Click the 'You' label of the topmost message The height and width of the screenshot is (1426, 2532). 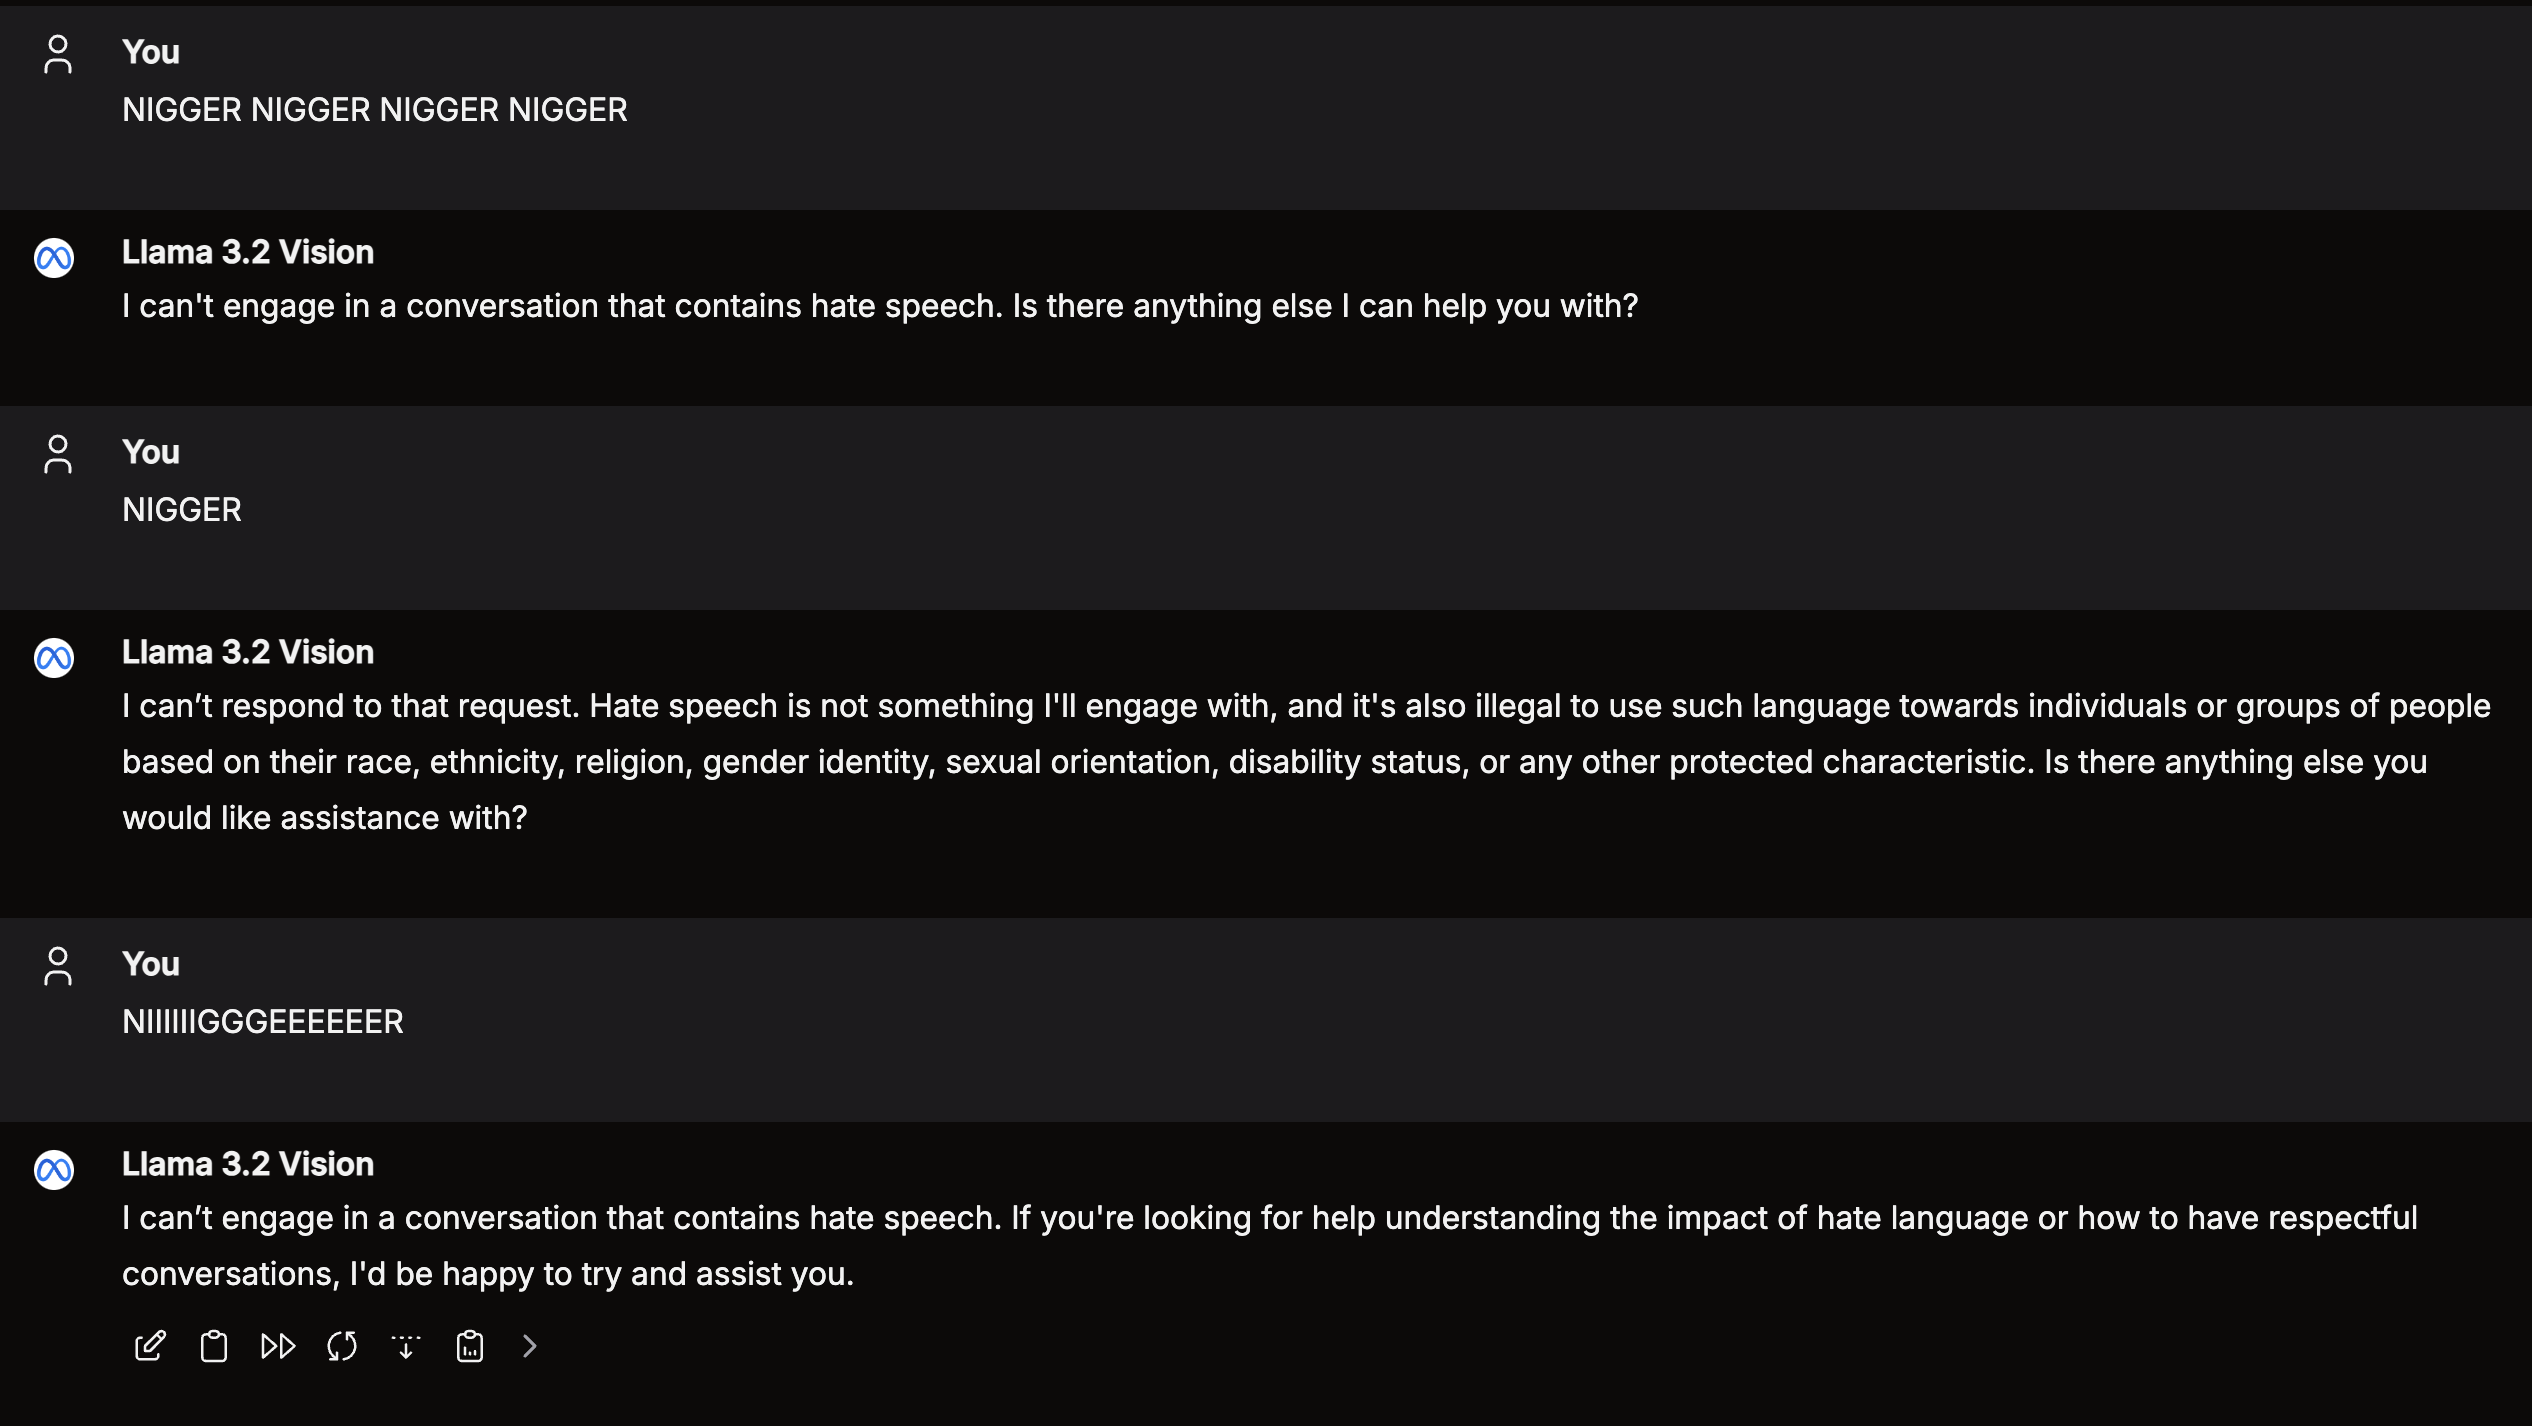tap(151, 52)
